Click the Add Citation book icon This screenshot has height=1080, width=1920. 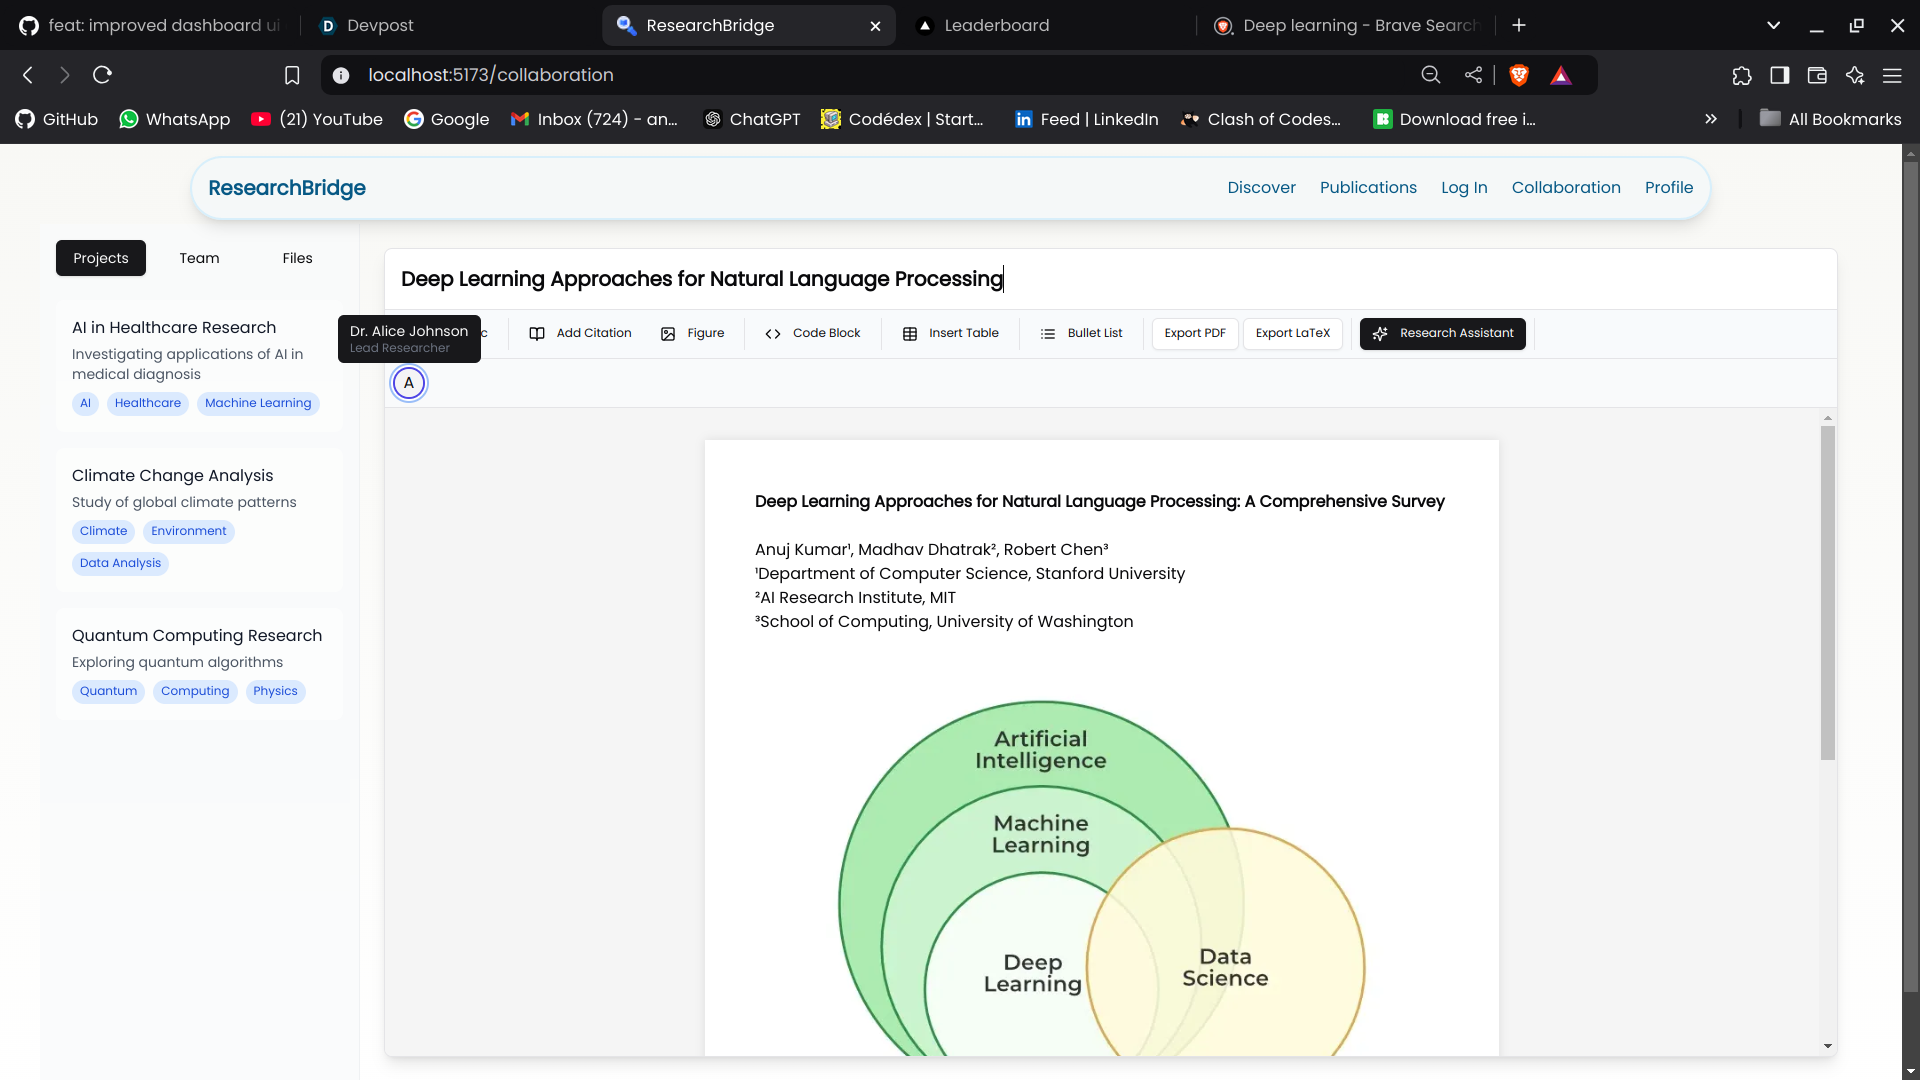click(537, 334)
